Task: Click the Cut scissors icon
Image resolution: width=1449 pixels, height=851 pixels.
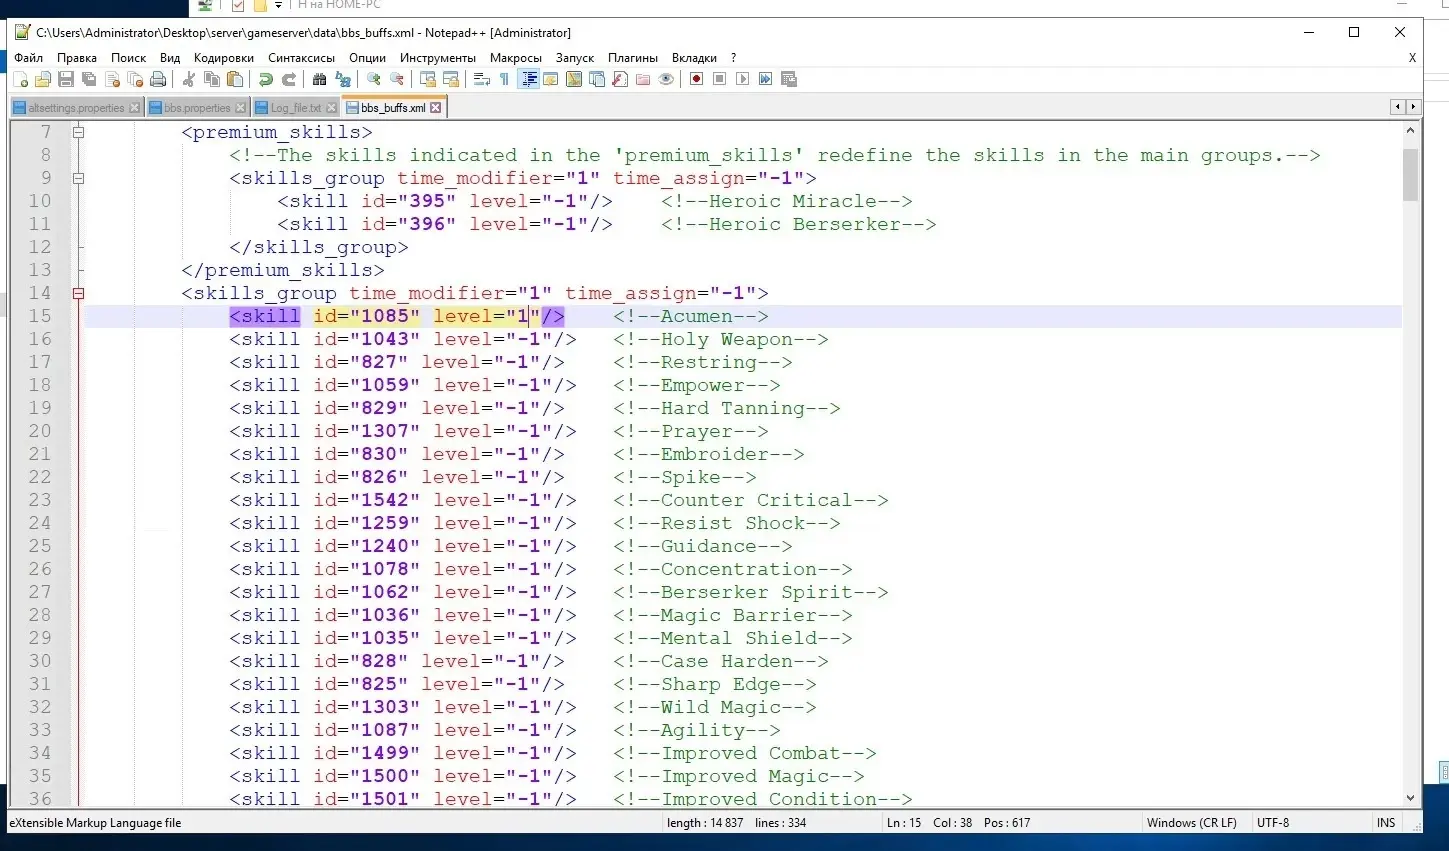Action: pos(189,80)
